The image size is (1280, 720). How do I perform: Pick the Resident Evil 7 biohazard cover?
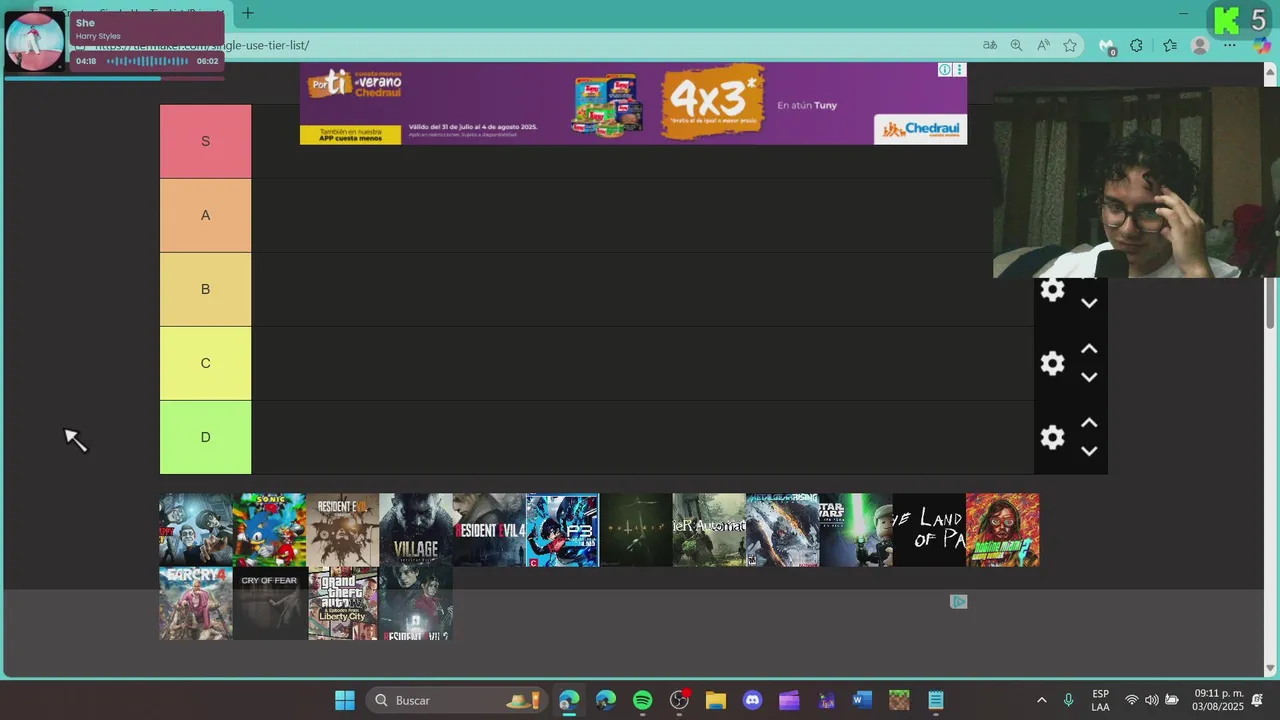tap(343, 530)
